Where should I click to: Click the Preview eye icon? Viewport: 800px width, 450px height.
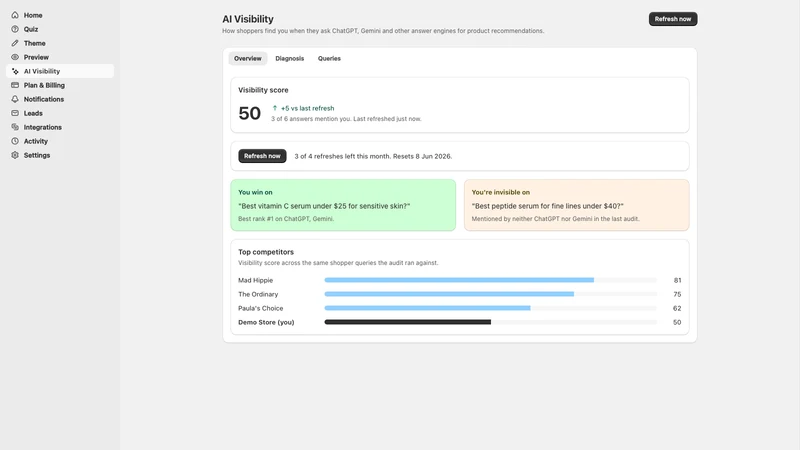pos(15,57)
